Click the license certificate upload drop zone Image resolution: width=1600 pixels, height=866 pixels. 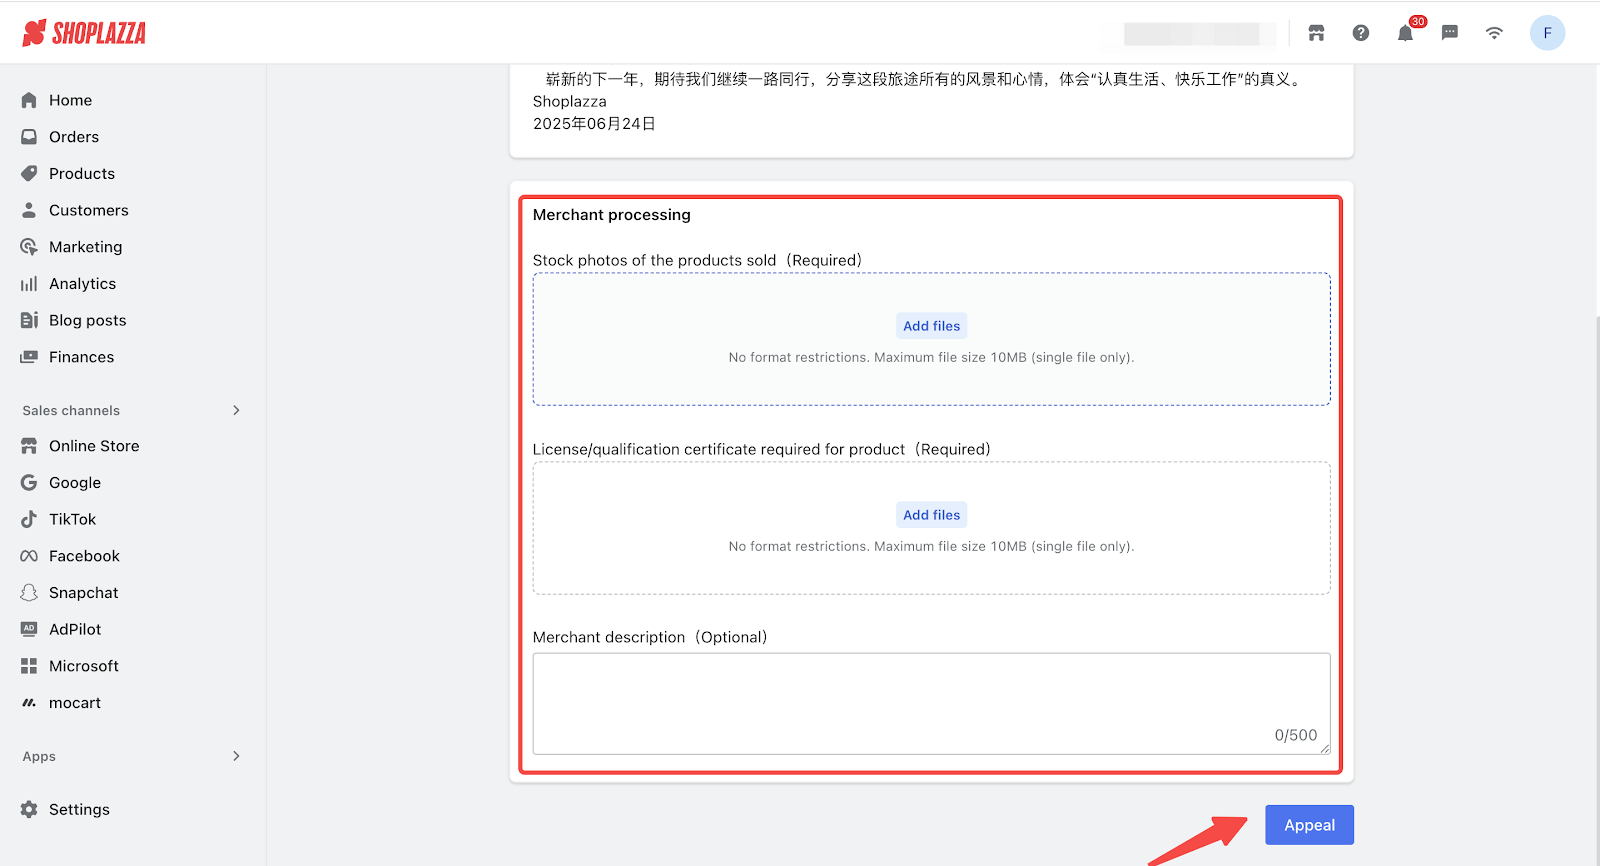[931, 528]
